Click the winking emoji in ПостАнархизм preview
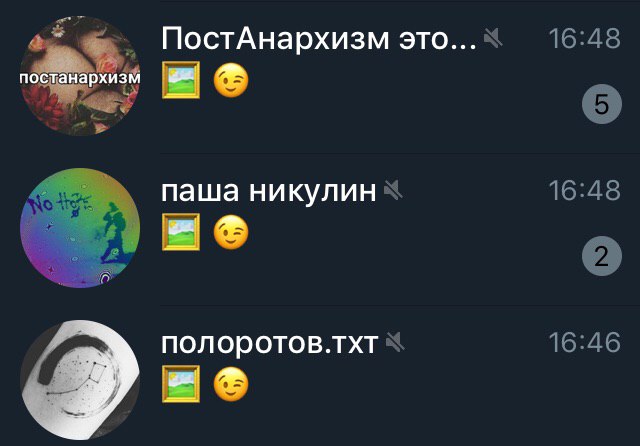Screen dimensions: 640x446 coord(231,80)
